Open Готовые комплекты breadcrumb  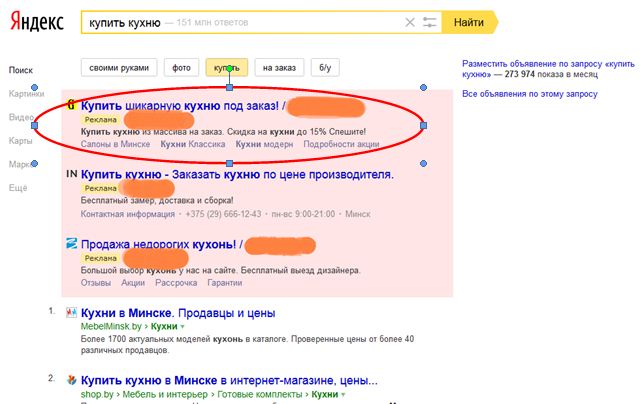click(260, 394)
